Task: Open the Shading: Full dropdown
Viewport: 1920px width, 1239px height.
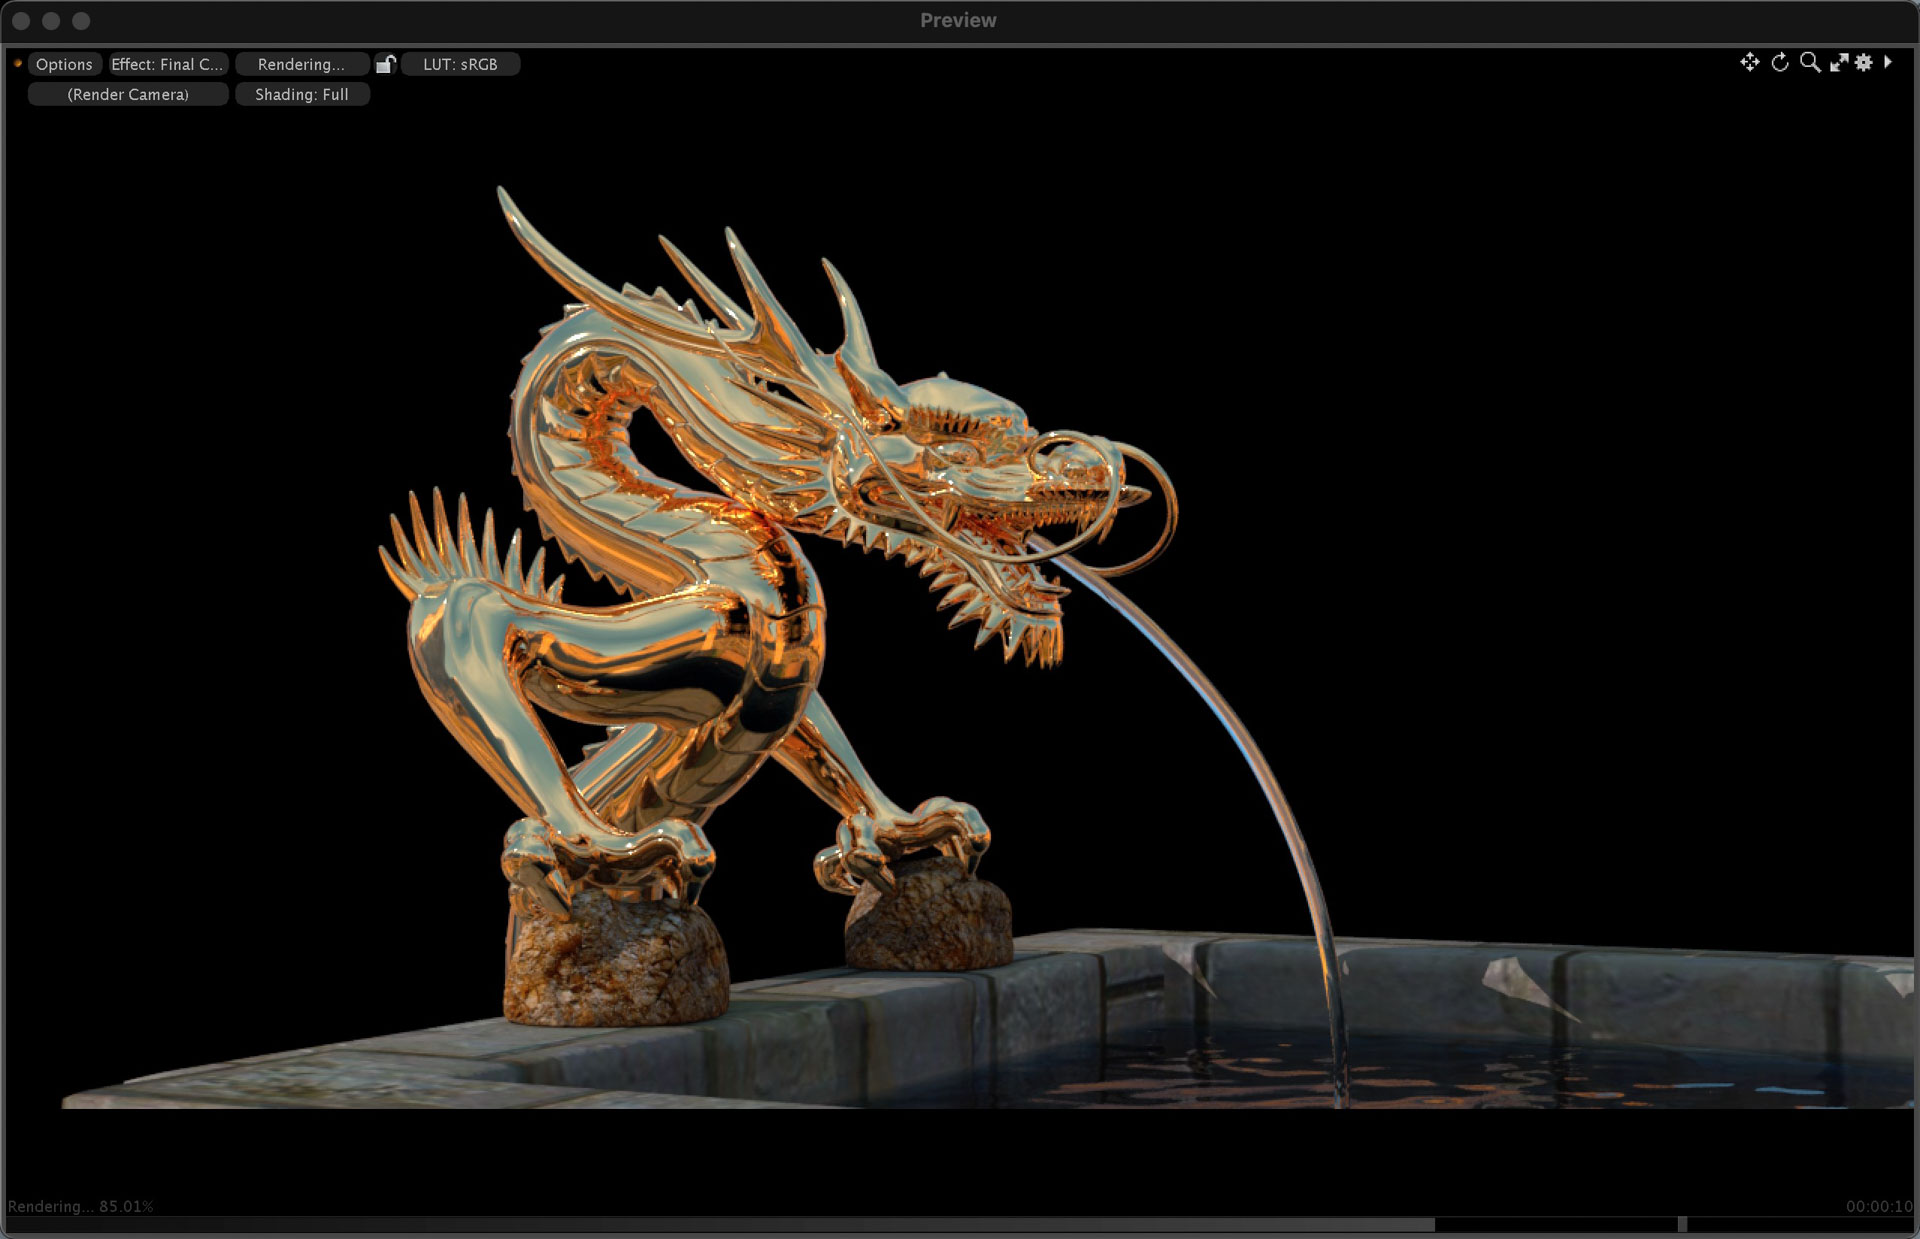Action: [302, 94]
